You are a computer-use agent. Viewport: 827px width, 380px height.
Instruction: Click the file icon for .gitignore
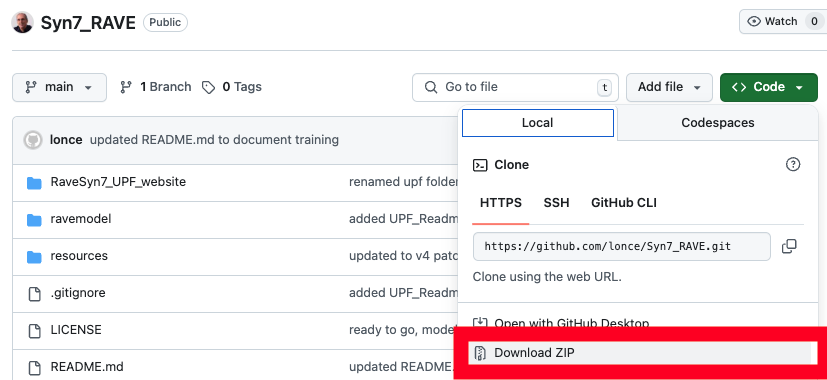pyautogui.click(x=34, y=294)
